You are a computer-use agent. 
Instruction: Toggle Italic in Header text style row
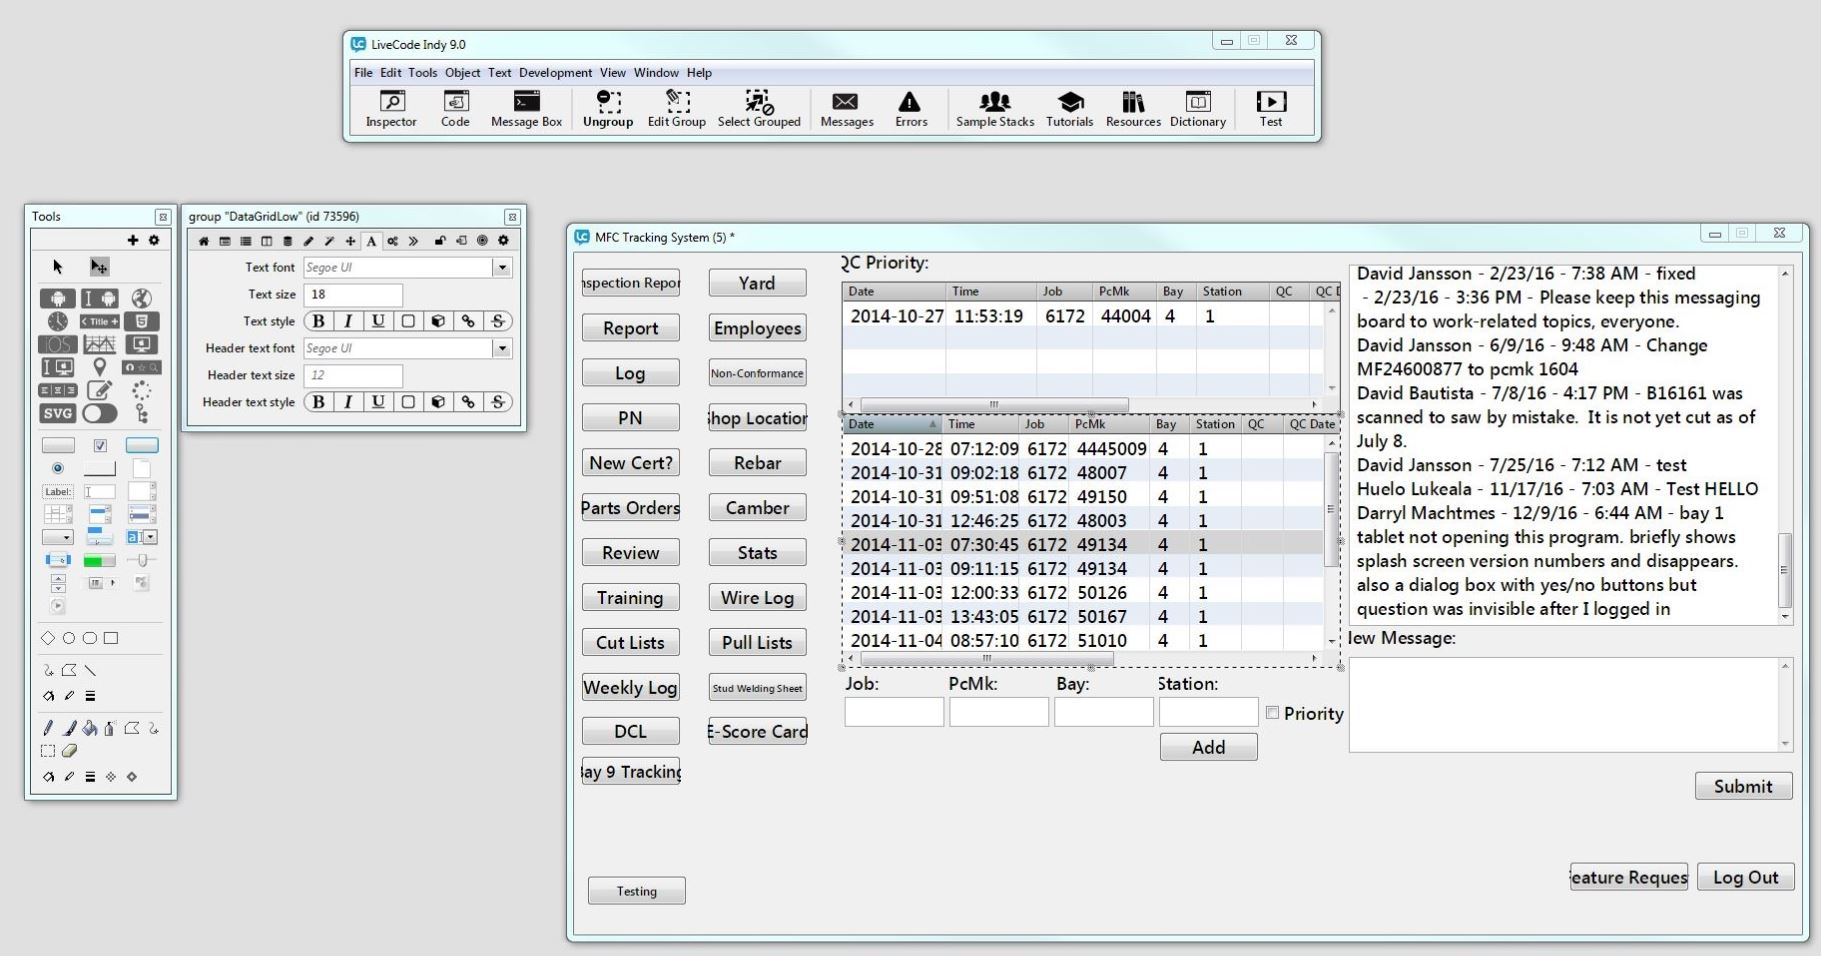348,402
